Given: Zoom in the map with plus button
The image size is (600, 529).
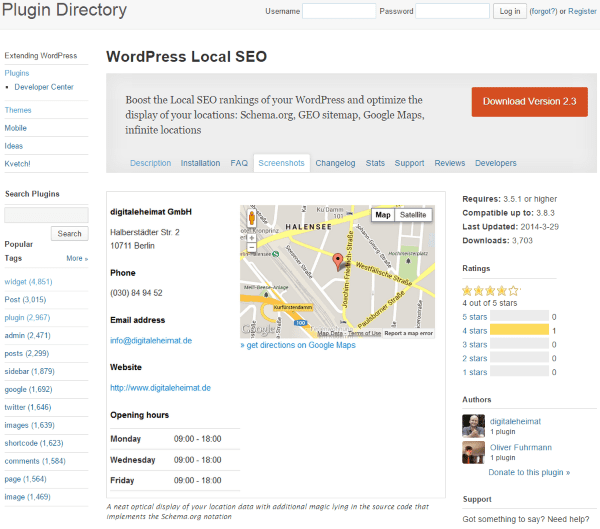Looking at the screenshot, I should pos(251,238).
